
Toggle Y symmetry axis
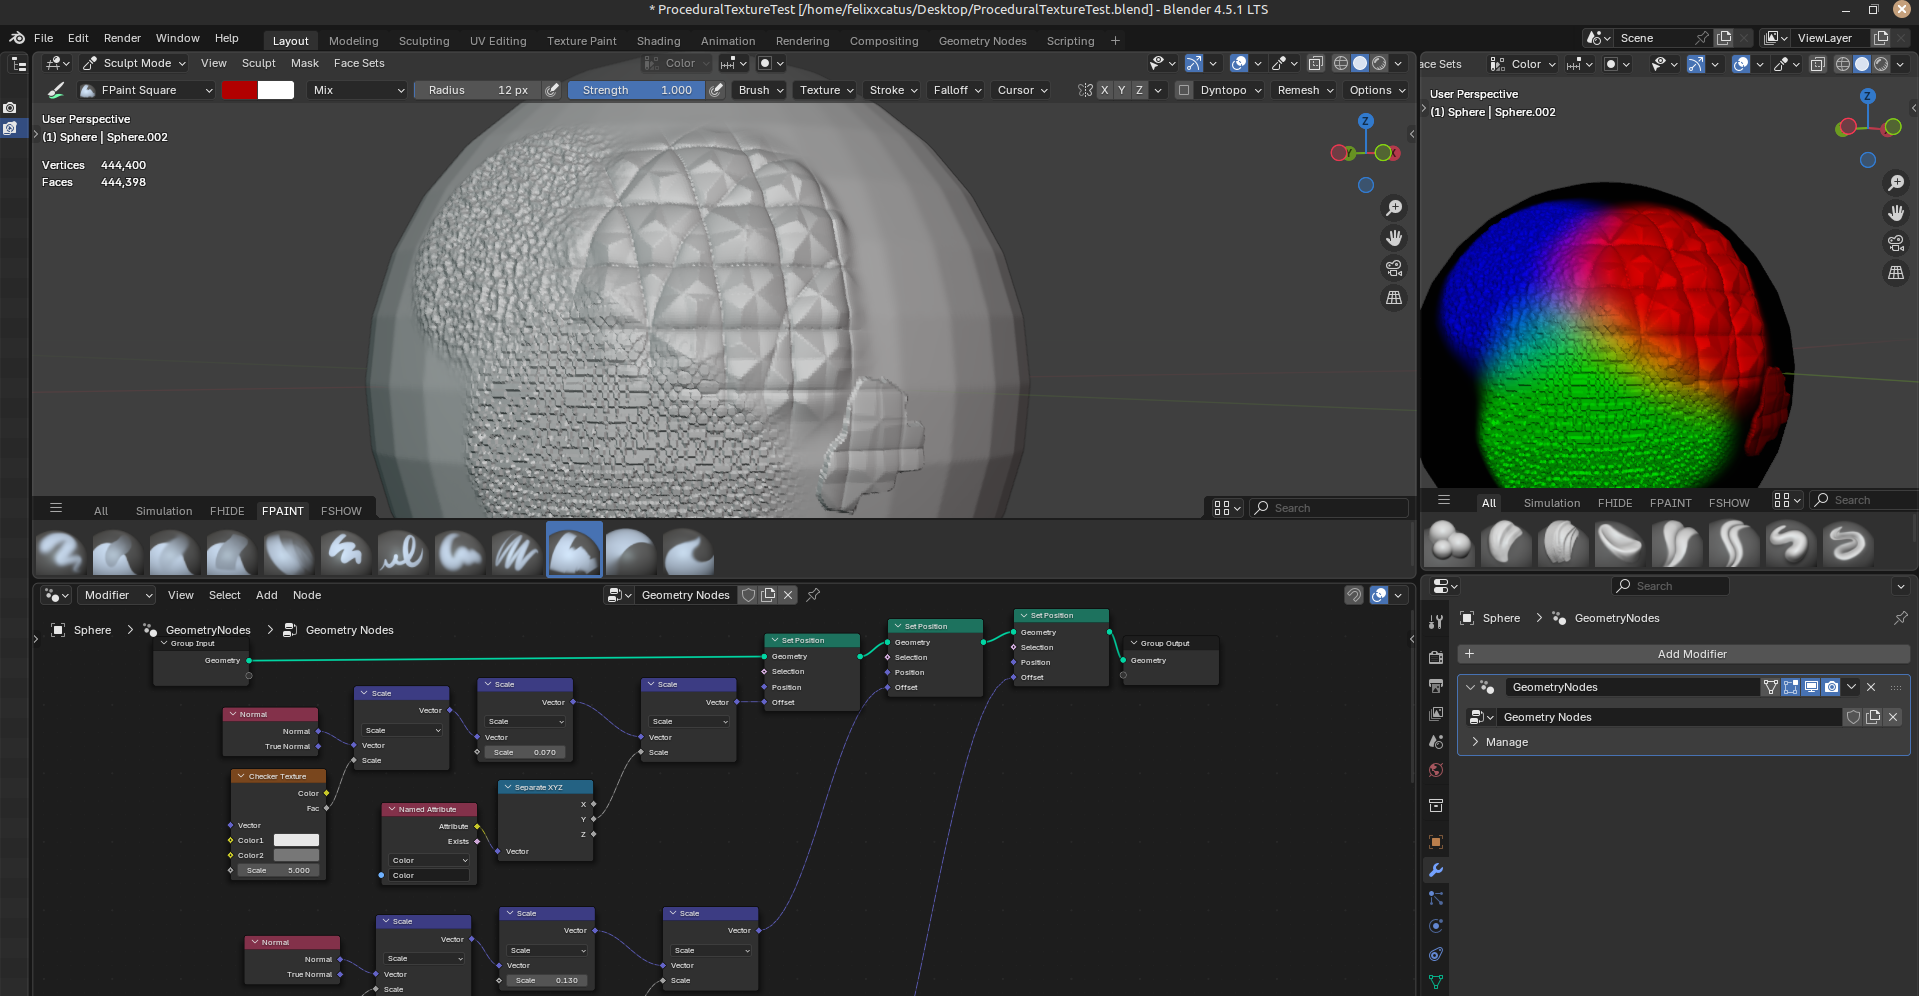(1121, 90)
